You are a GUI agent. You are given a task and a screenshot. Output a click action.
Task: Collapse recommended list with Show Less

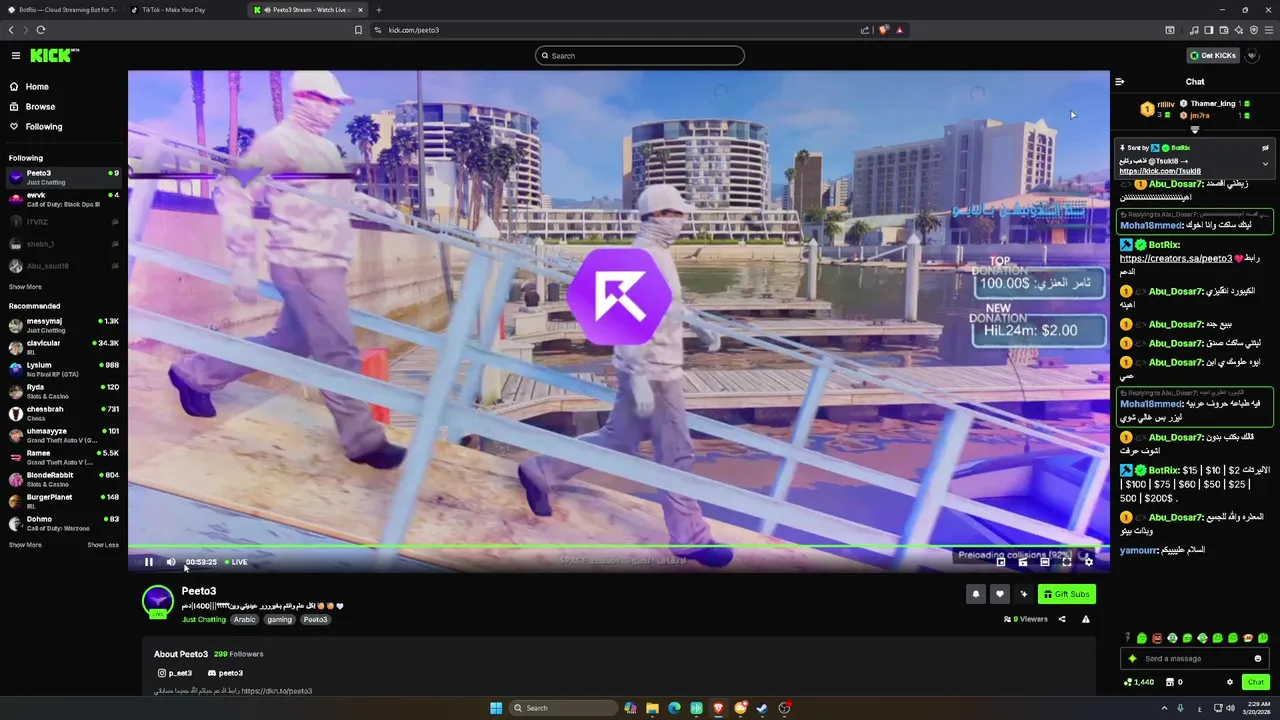103,545
